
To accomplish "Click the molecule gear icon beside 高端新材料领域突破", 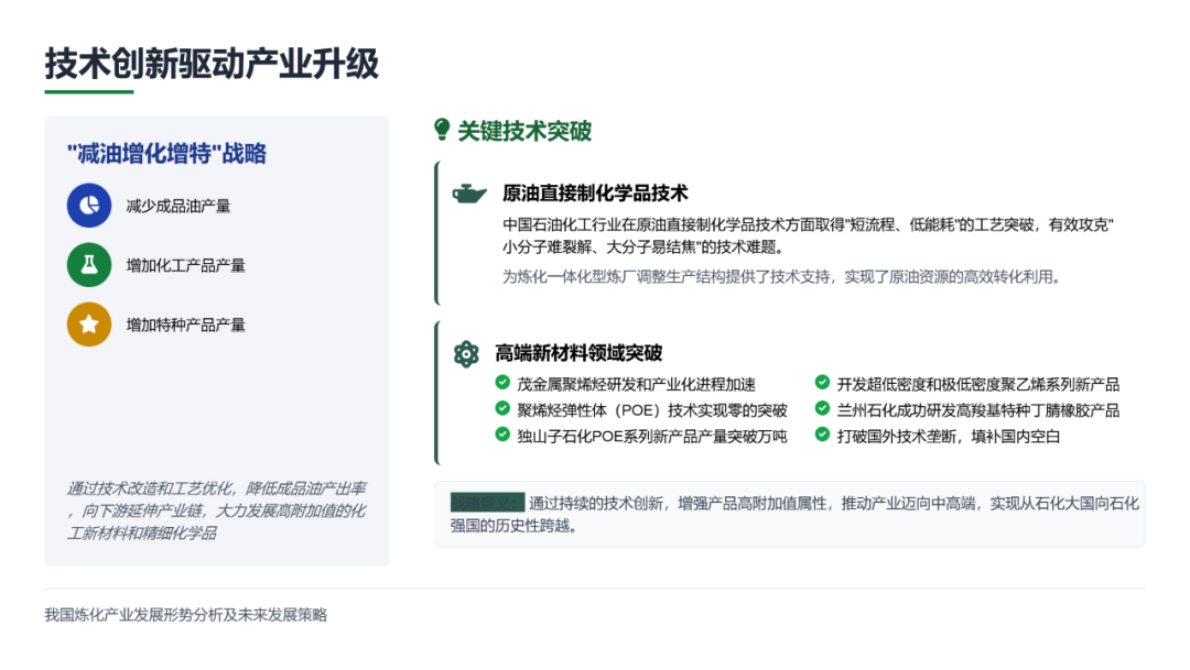I will (x=466, y=352).
